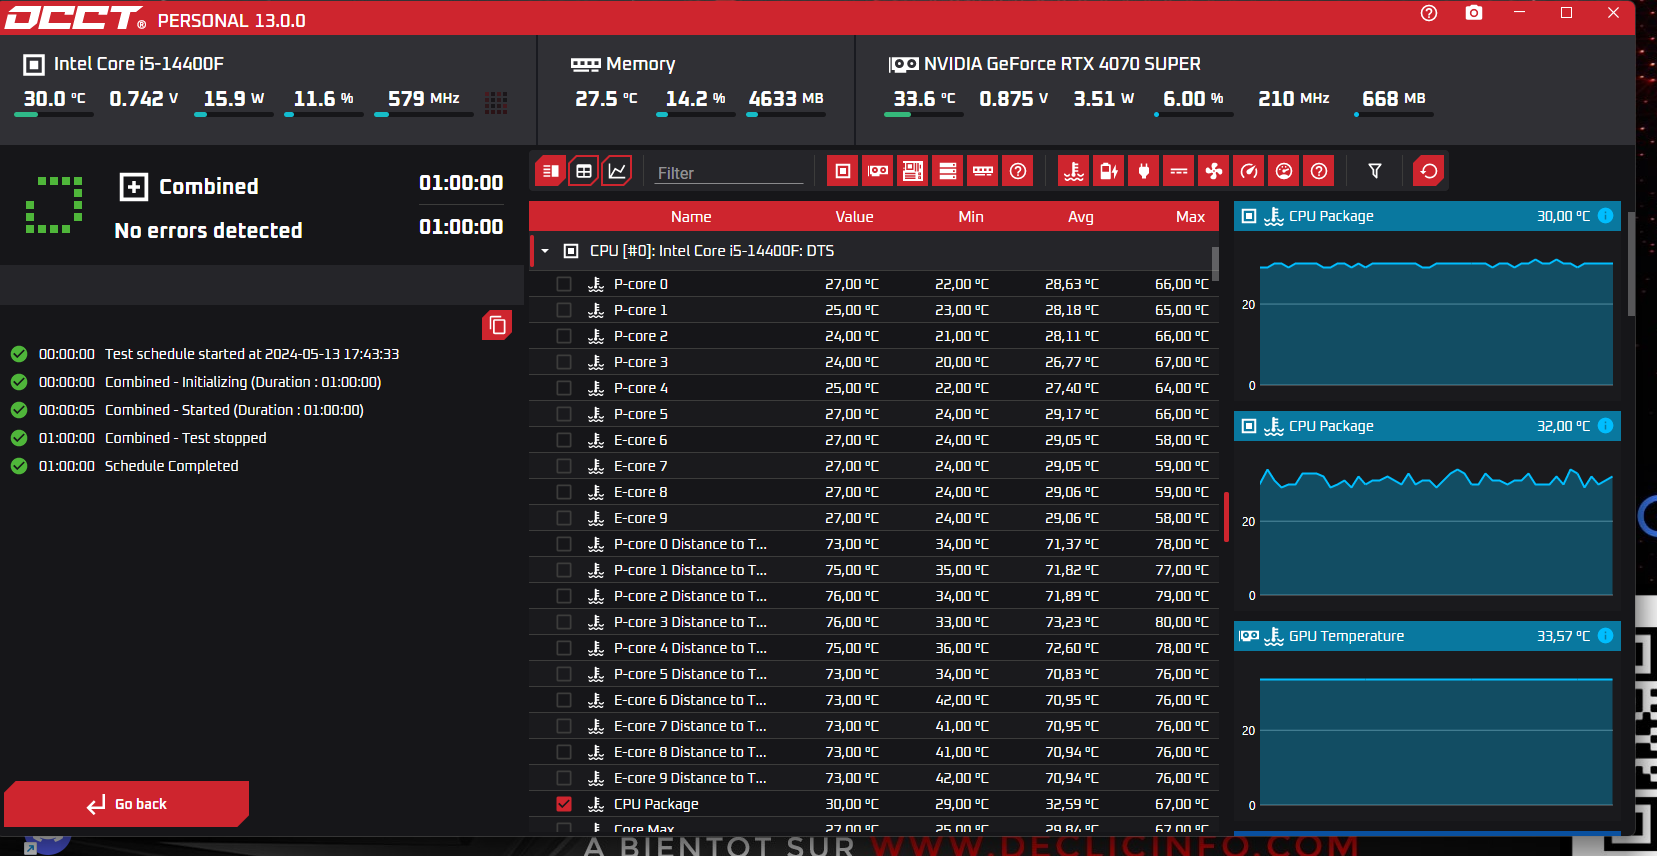
Task: Click the graph panel vertical scrollbar
Action: [1631, 265]
